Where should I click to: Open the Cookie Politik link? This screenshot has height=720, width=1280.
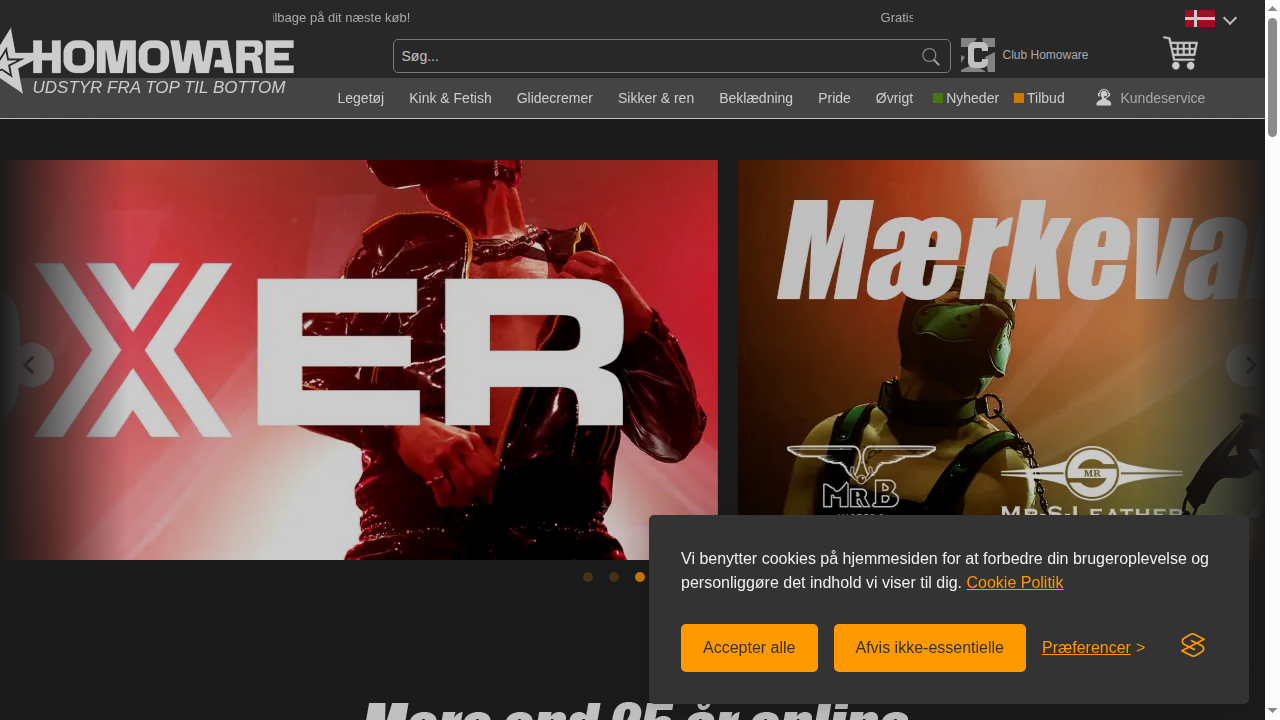[x=1014, y=583]
